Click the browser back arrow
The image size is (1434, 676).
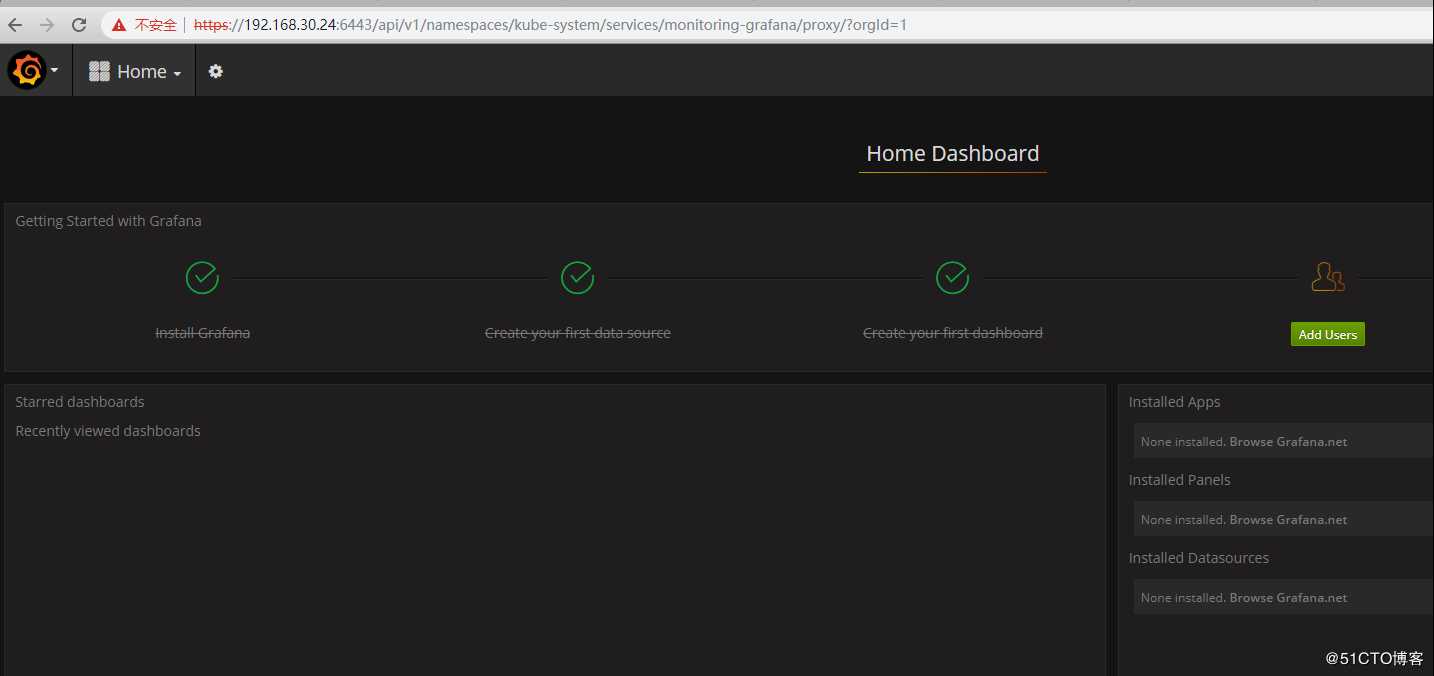coord(15,25)
